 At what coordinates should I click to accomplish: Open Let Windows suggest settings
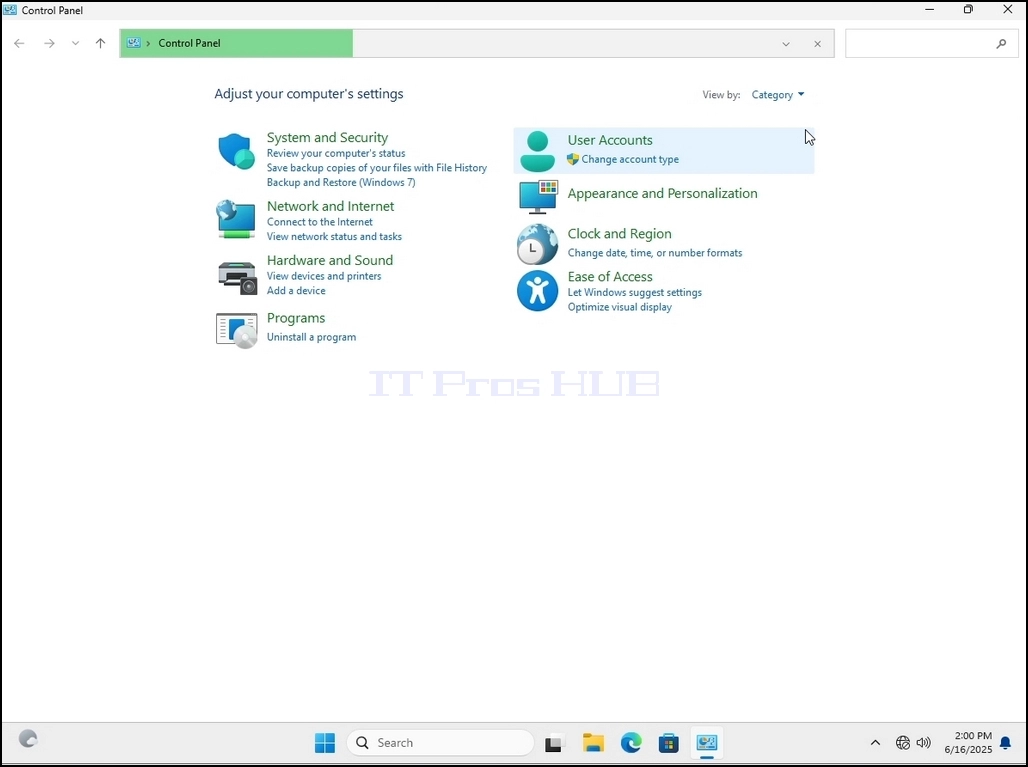pyautogui.click(x=635, y=292)
